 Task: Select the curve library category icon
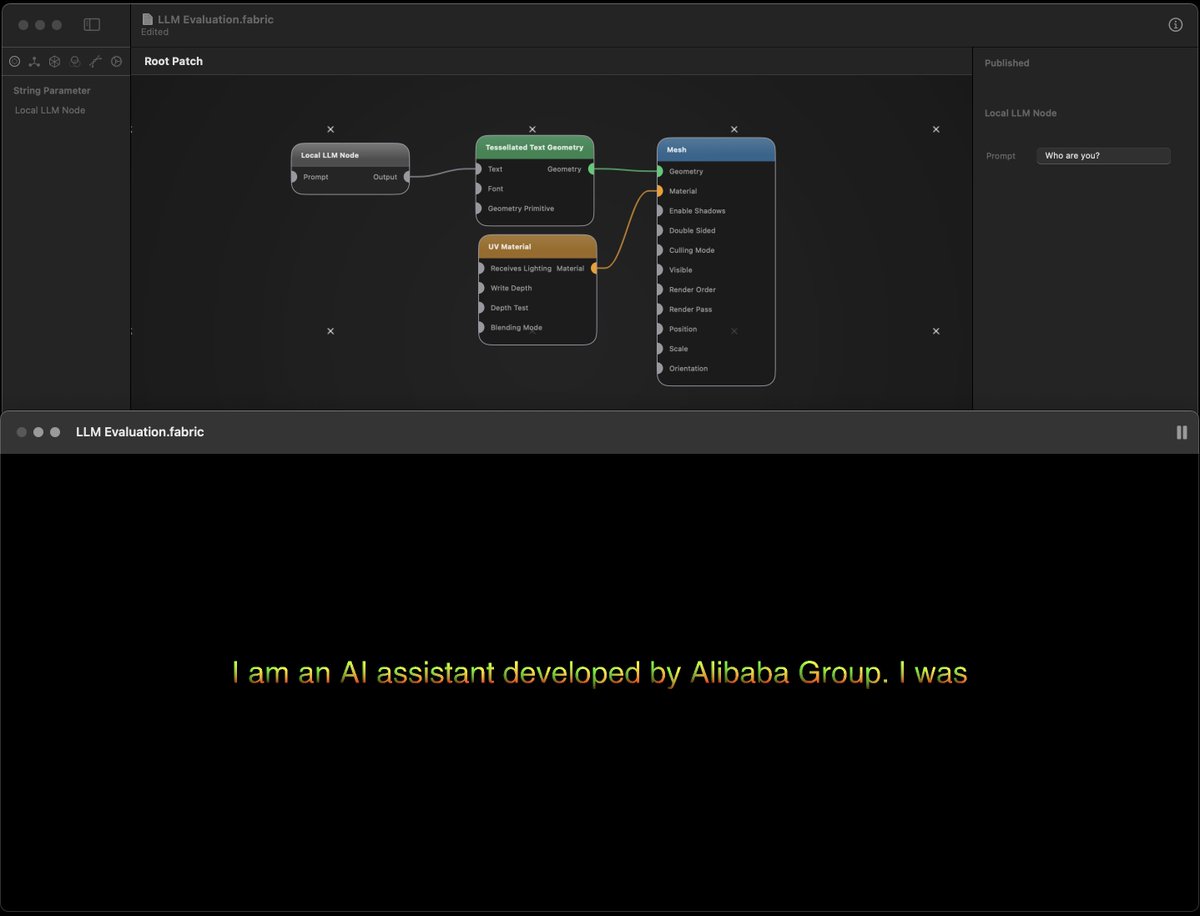pyautogui.click(x=96, y=62)
